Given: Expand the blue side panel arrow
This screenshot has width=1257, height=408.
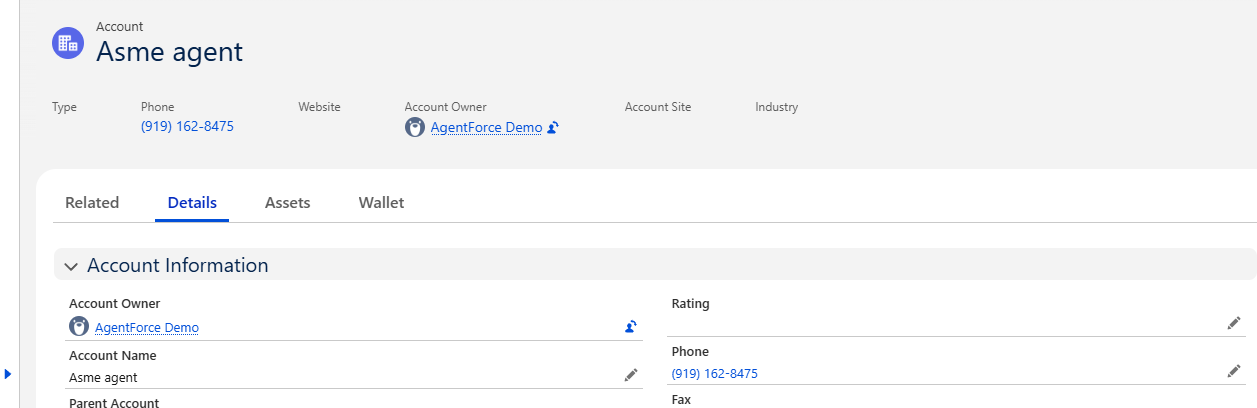Looking at the screenshot, I should pyautogui.click(x=7, y=374).
